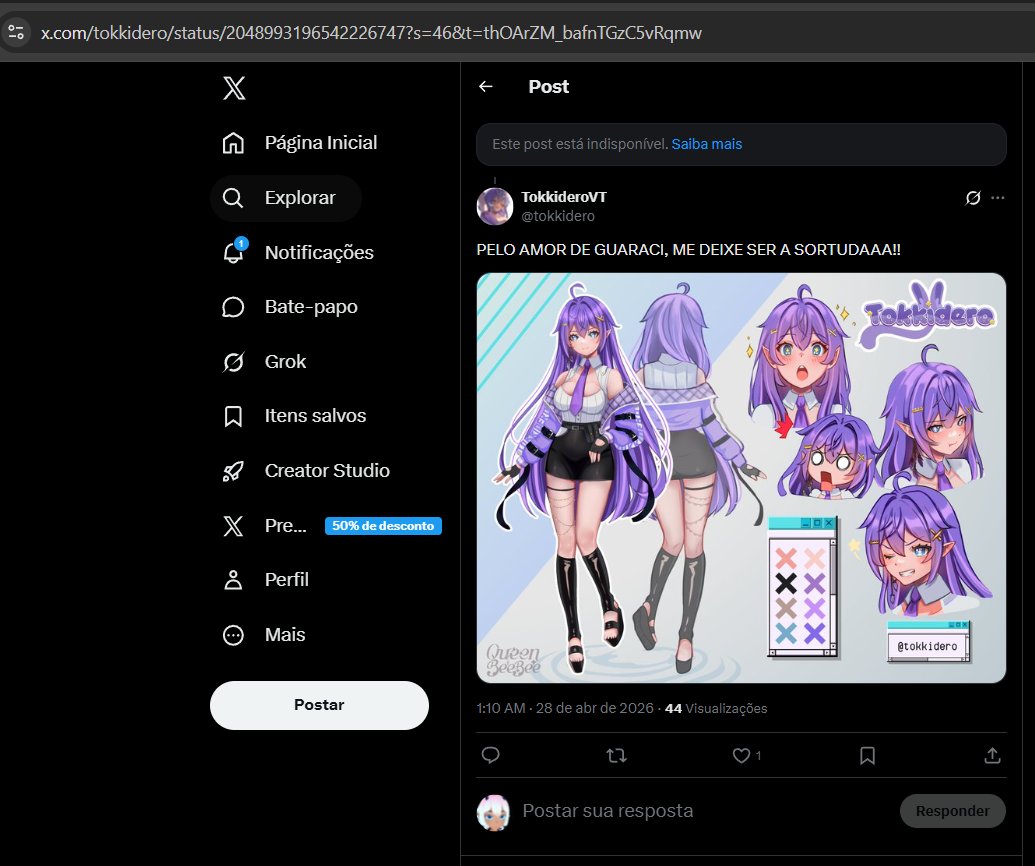Screen dimensions: 1035x866
Task: Click the site information icon in the address bar
Action: pyautogui.click(x=16, y=32)
